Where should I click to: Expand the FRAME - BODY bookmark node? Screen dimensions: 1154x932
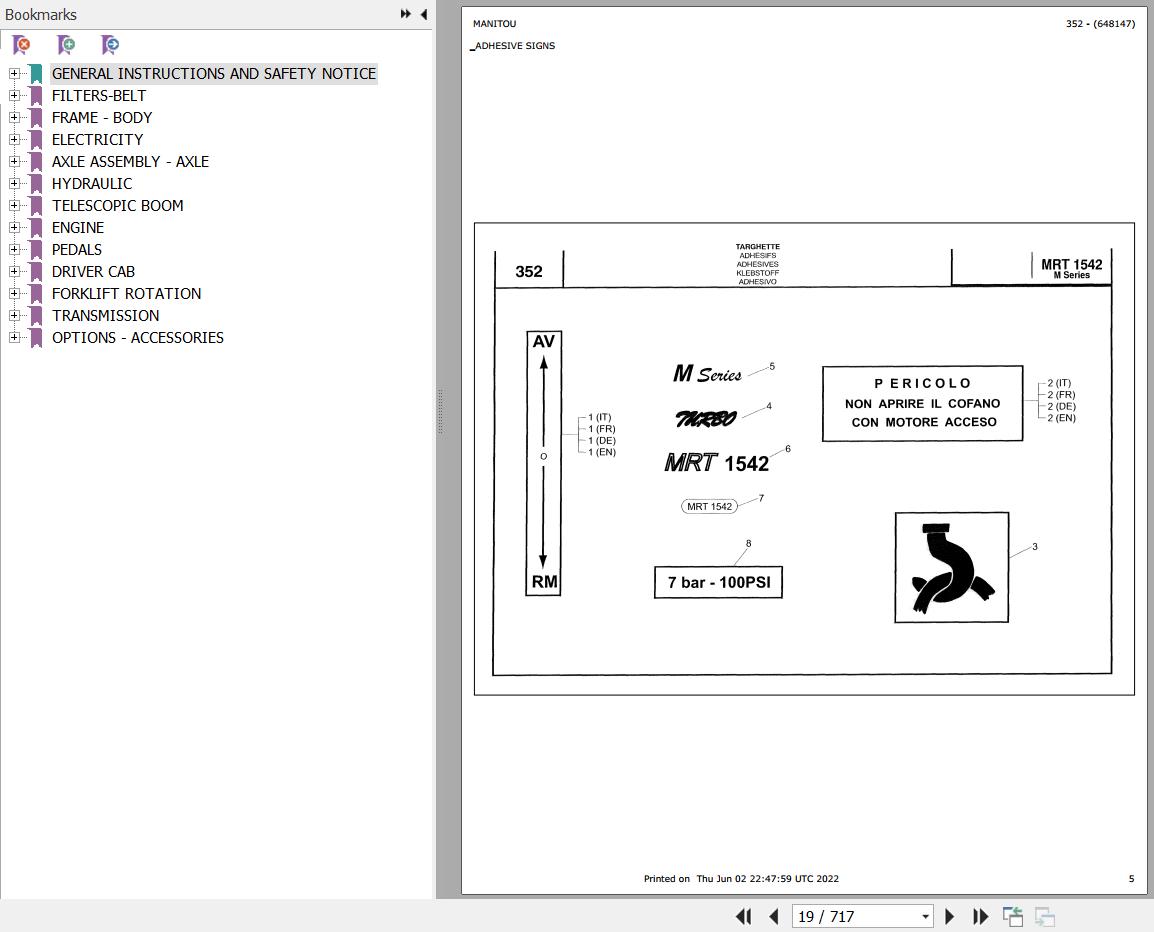[14, 118]
